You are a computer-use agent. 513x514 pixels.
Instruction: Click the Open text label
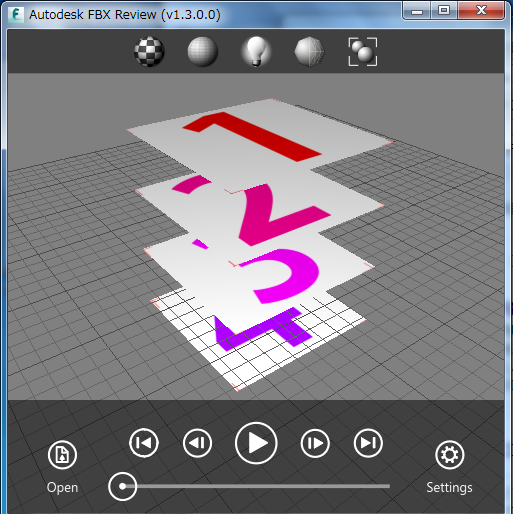(x=62, y=487)
